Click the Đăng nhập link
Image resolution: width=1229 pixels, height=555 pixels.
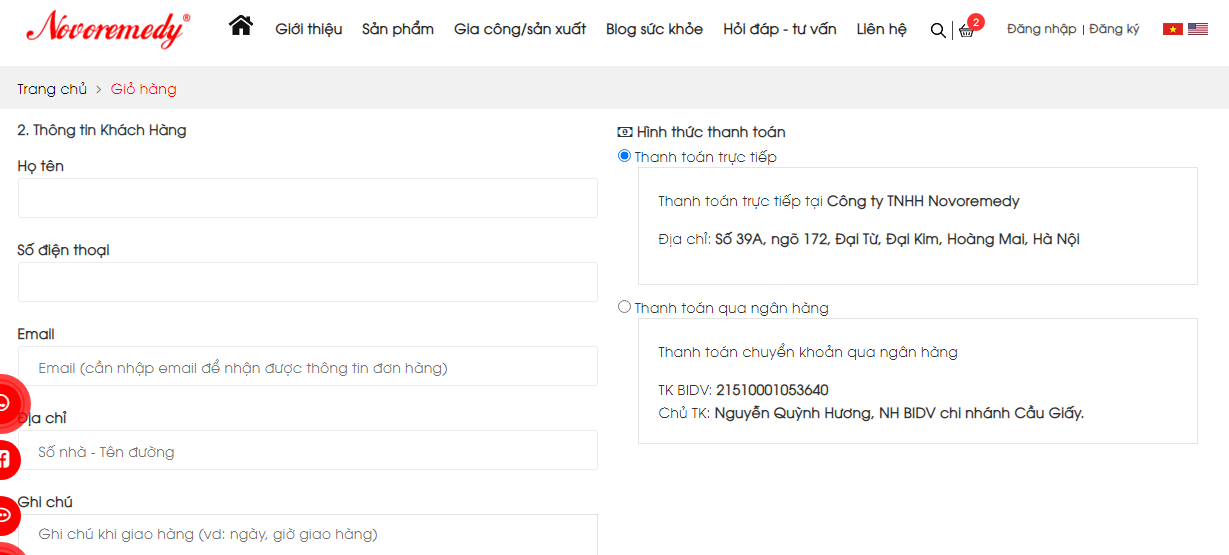(1042, 29)
